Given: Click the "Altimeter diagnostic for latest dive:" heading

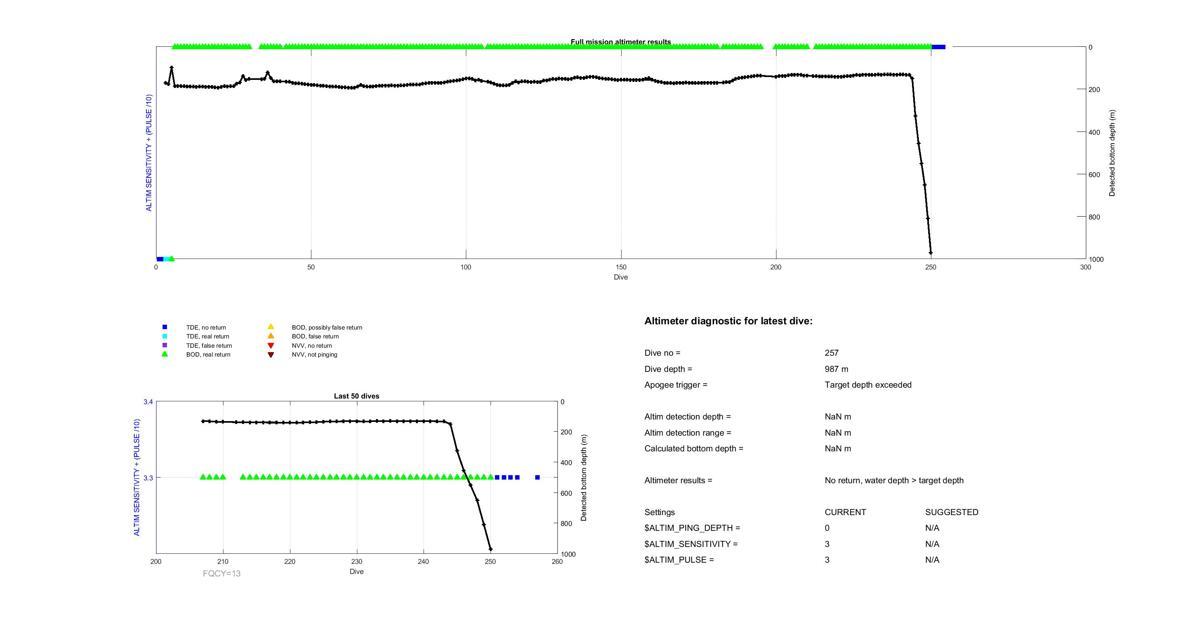Looking at the screenshot, I should pos(729,321).
